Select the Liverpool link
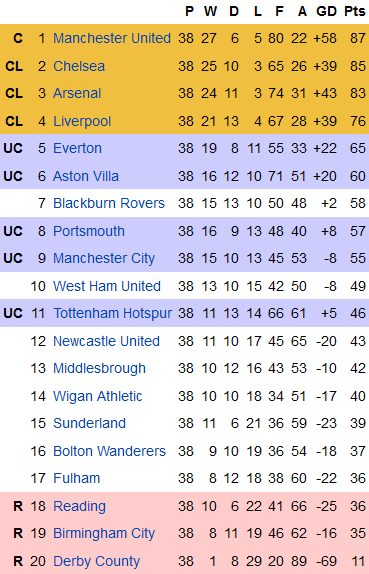The image size is (369, 574). pos(82,121)
